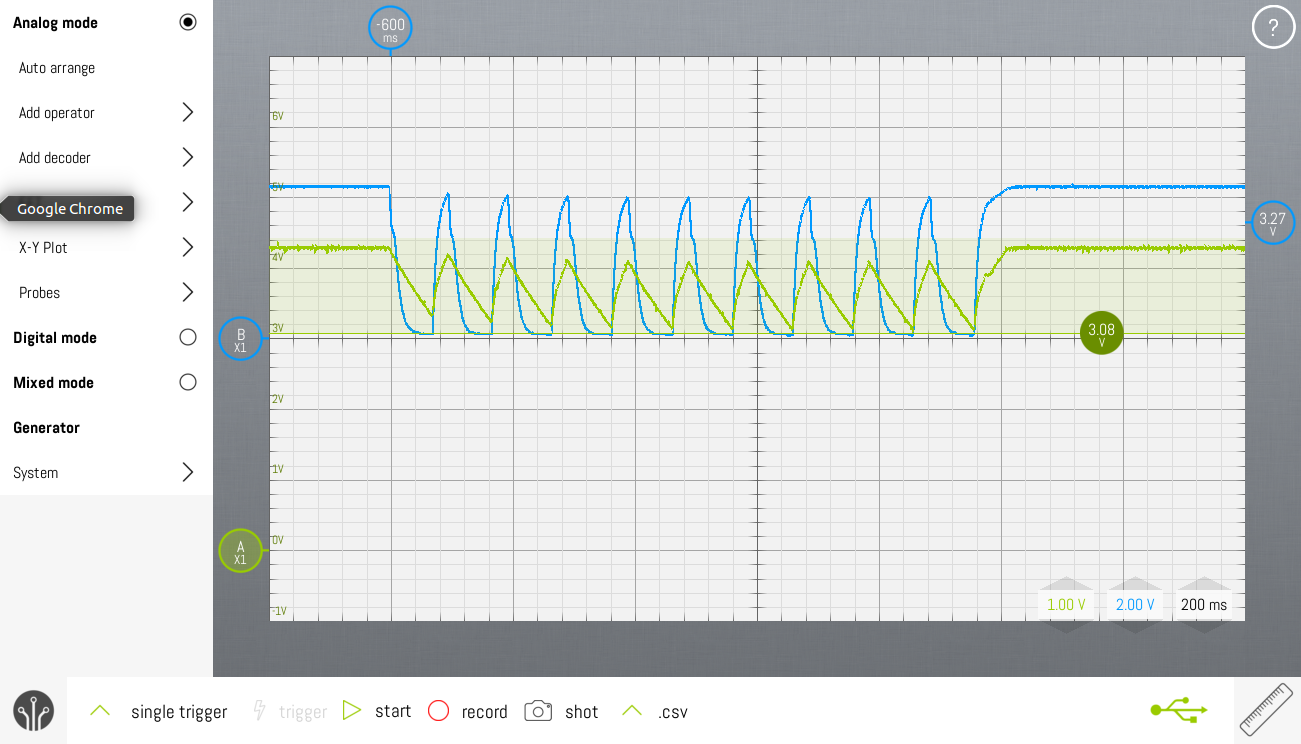Open the help question mark icon
The height and width of the screenshot is (744, 1301).
click(x=1273, y=27)
